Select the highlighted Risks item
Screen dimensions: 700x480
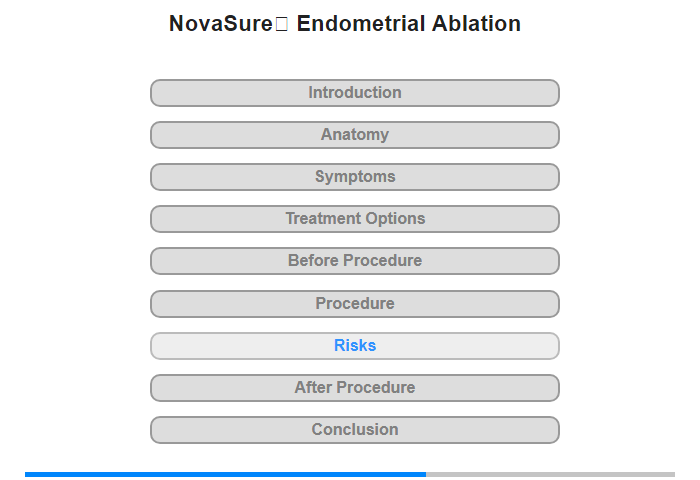point(355,346)
